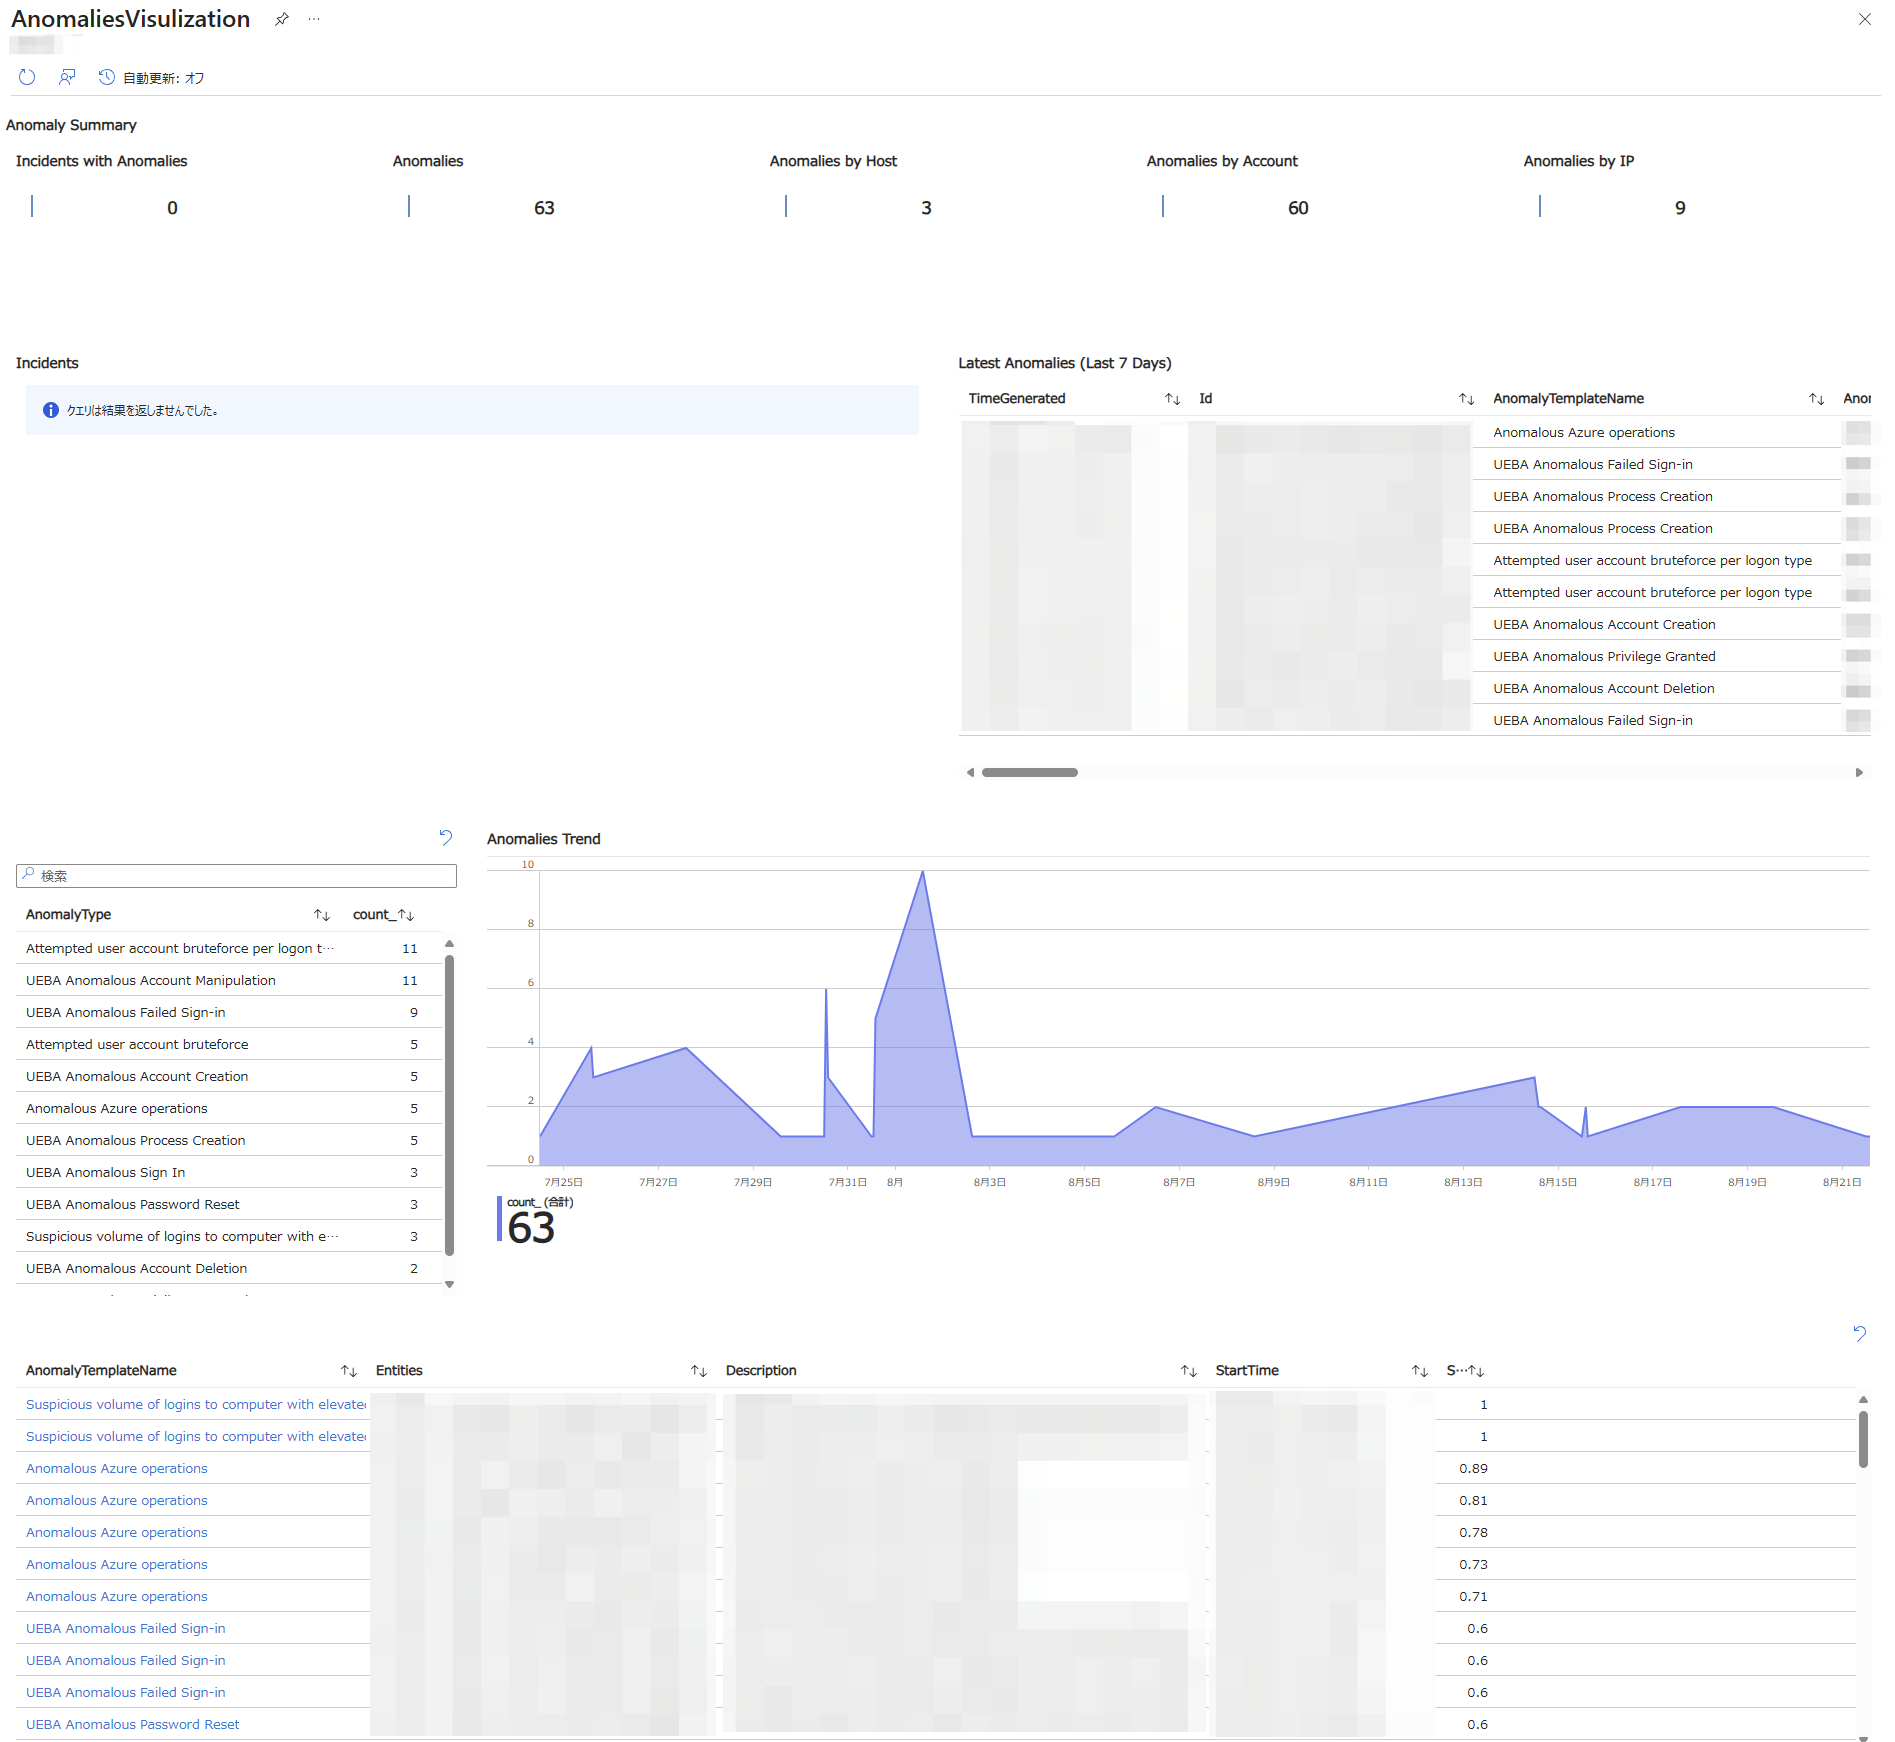Close the AnomaliesVisulization pane
Screen dimensions: 1895x1742
pyautogui.click(x=1864, y=19)
